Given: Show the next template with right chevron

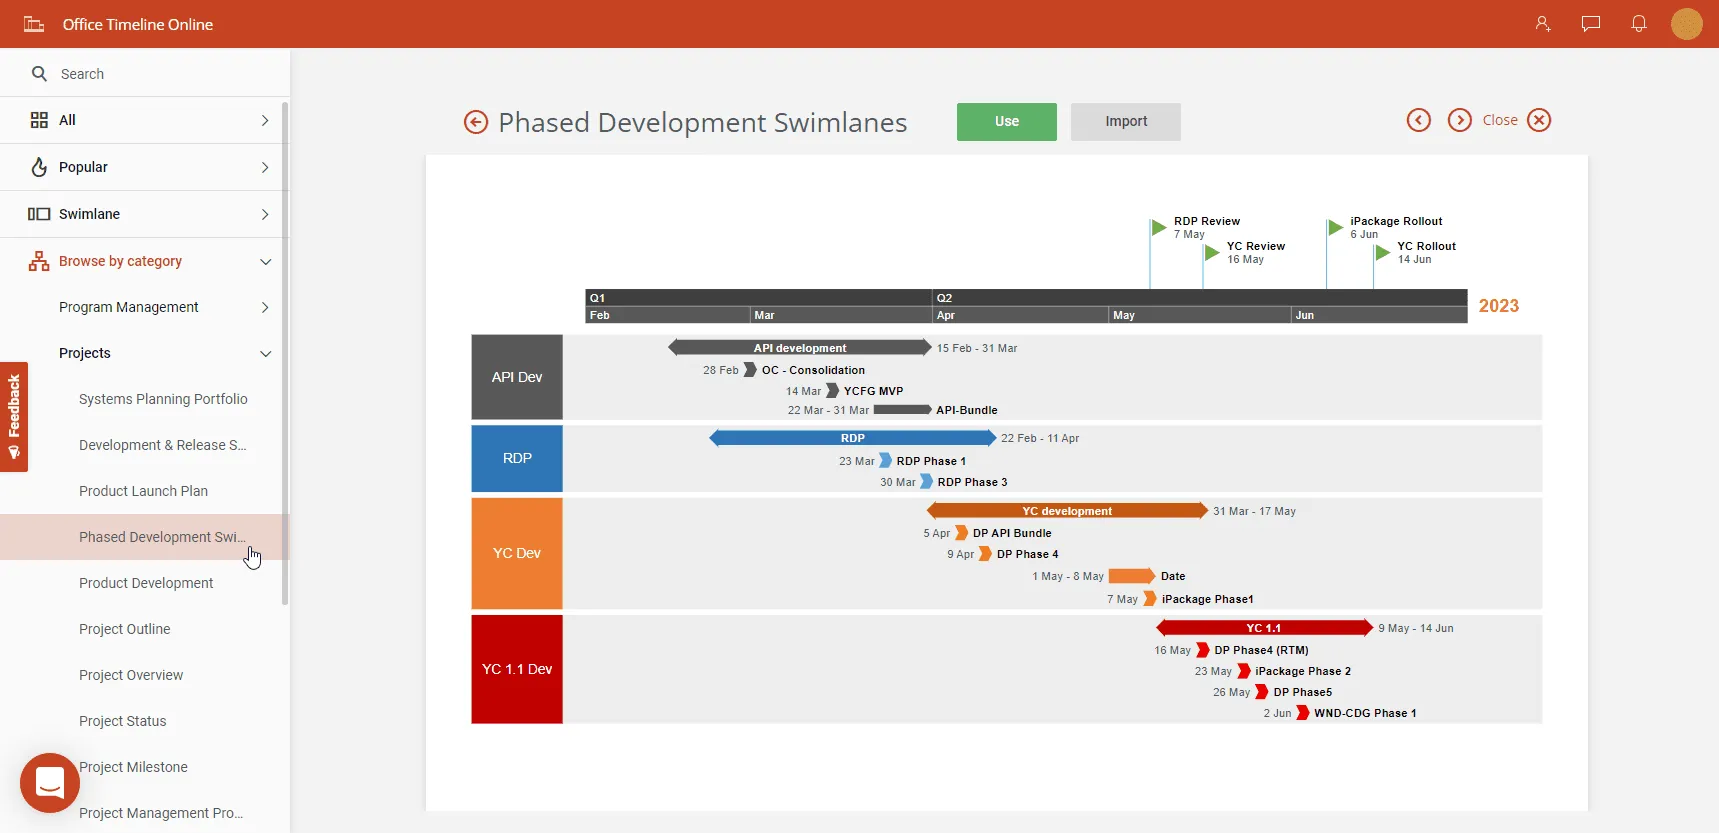Looking at the screenshot, I should coord(1459,120).
